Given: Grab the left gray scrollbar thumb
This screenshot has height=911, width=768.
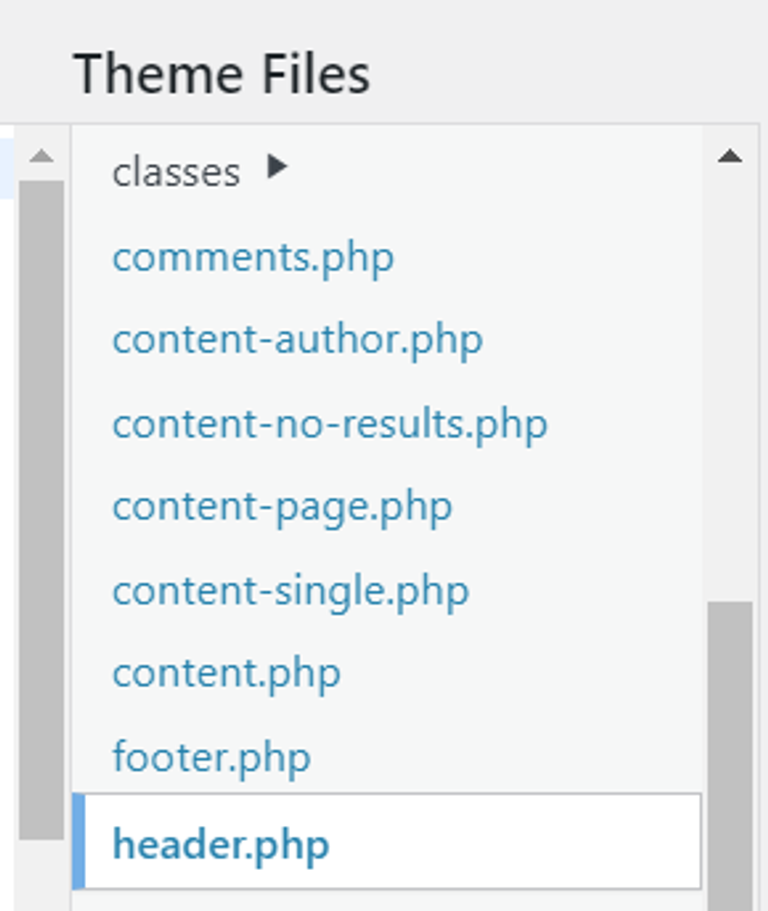Looking at the screenshot, I should coord(41,510).
